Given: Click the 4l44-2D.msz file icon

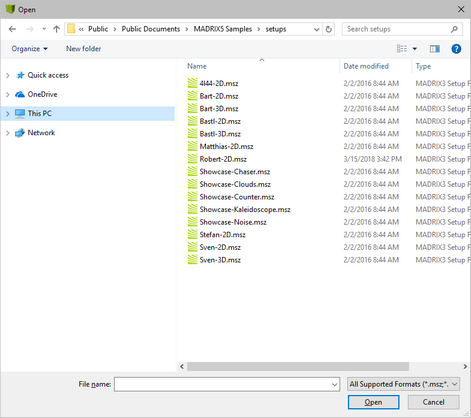Looking at the screenshot, I should 192,83.
